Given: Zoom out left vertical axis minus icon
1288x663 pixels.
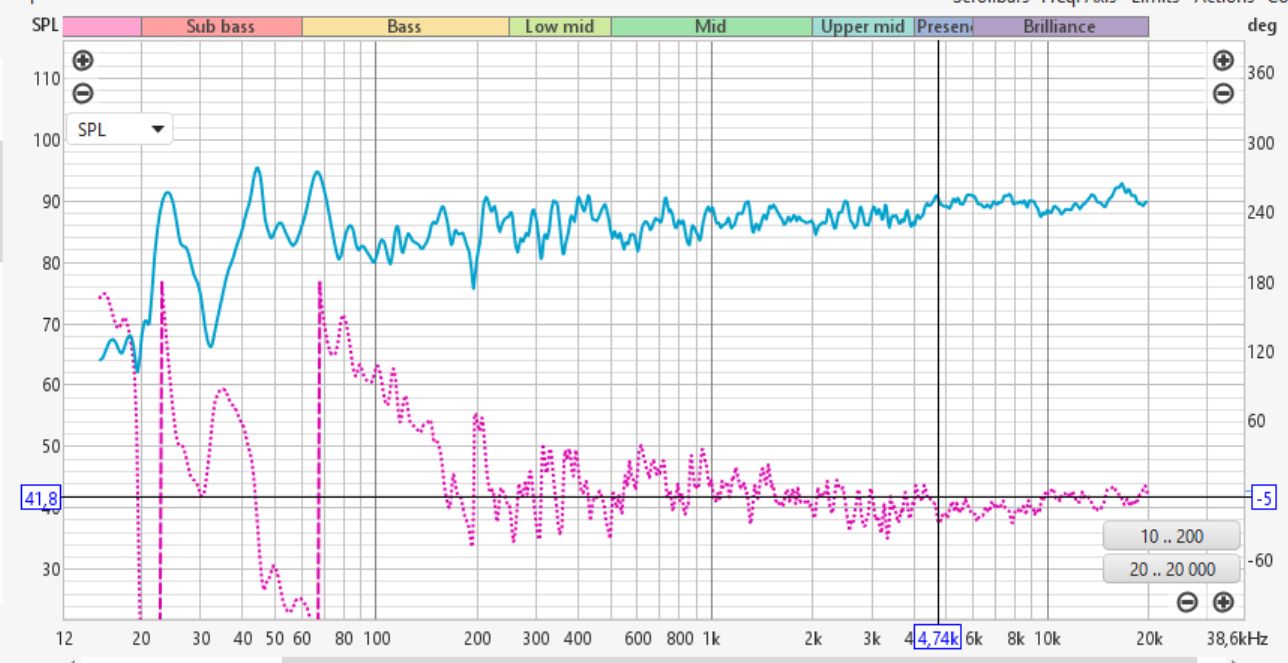Looking at the screenshot, I should click(83, 93).
